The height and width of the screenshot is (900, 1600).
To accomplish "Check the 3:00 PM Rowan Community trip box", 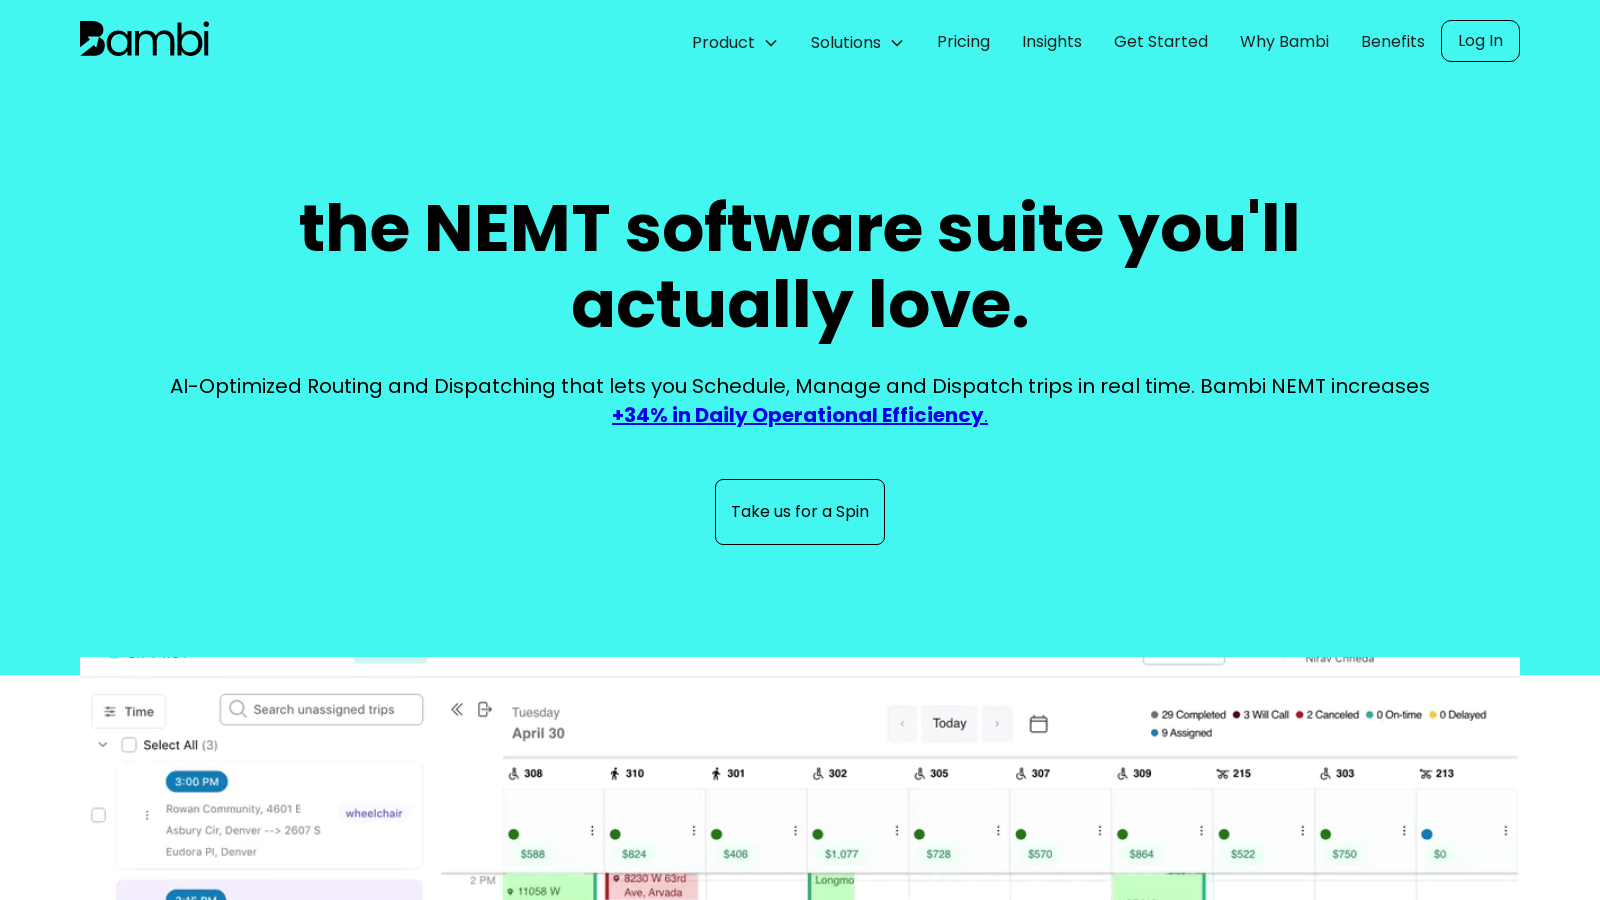I will (x=98, y=815).
